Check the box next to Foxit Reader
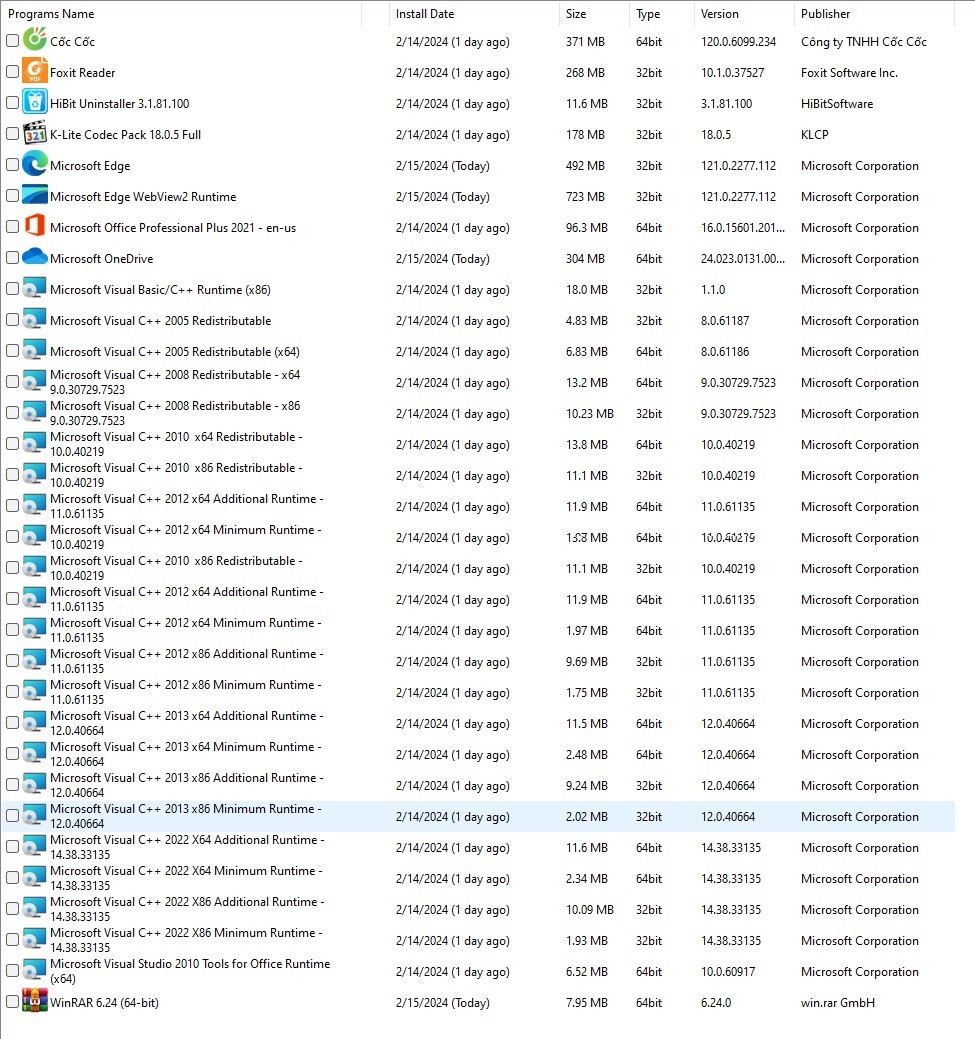 [12, 72]
